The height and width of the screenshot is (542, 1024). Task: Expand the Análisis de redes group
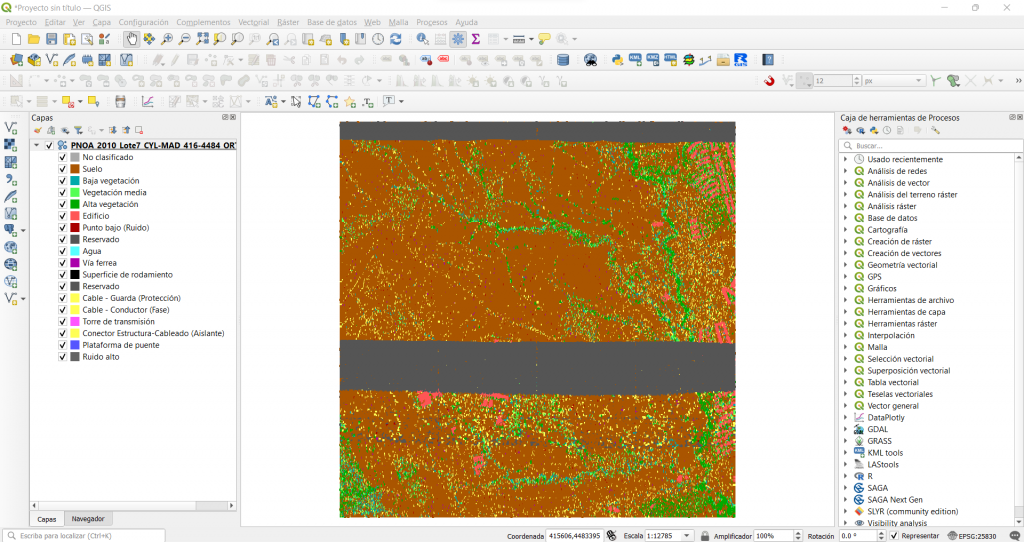[x=846, y=171]
